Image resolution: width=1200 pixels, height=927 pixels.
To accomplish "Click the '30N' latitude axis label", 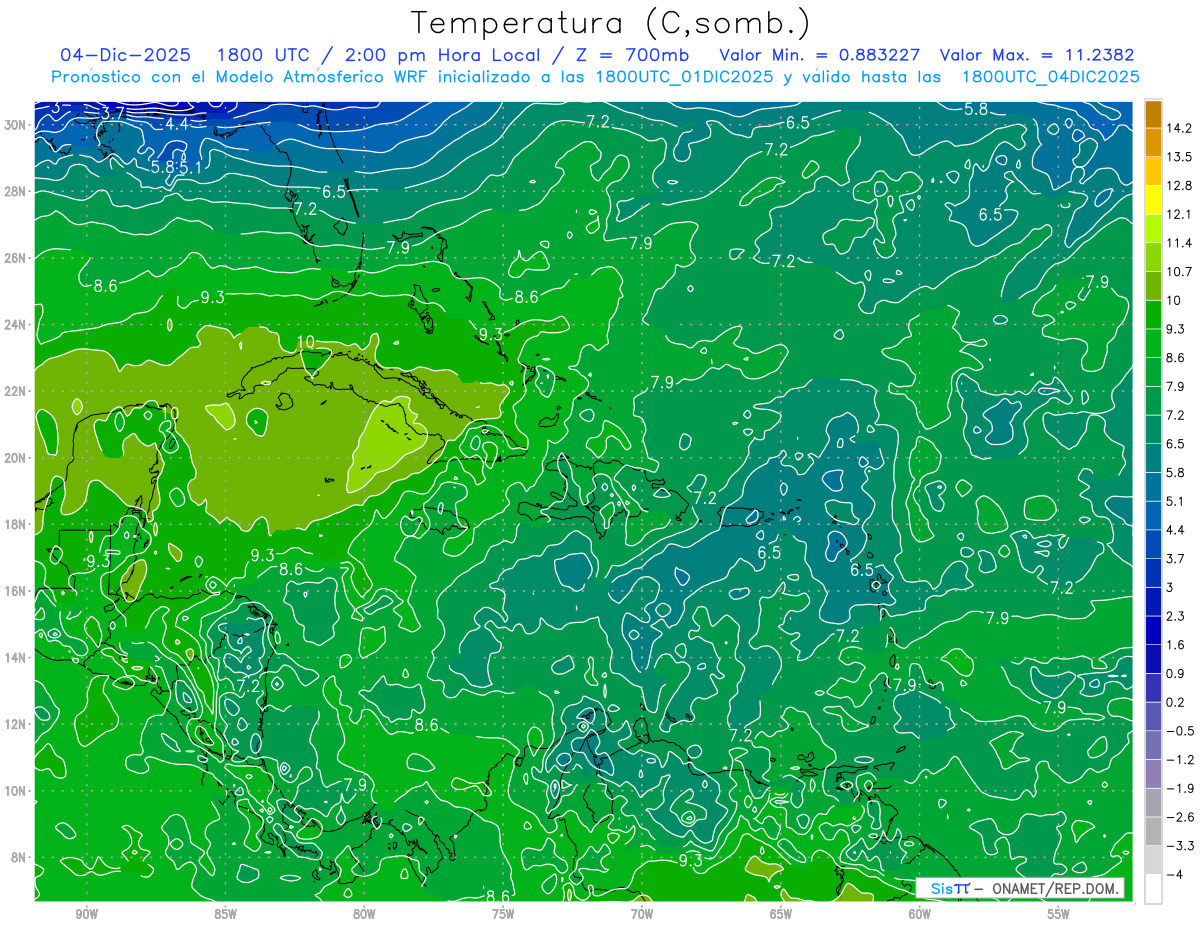I will (16, 125).
